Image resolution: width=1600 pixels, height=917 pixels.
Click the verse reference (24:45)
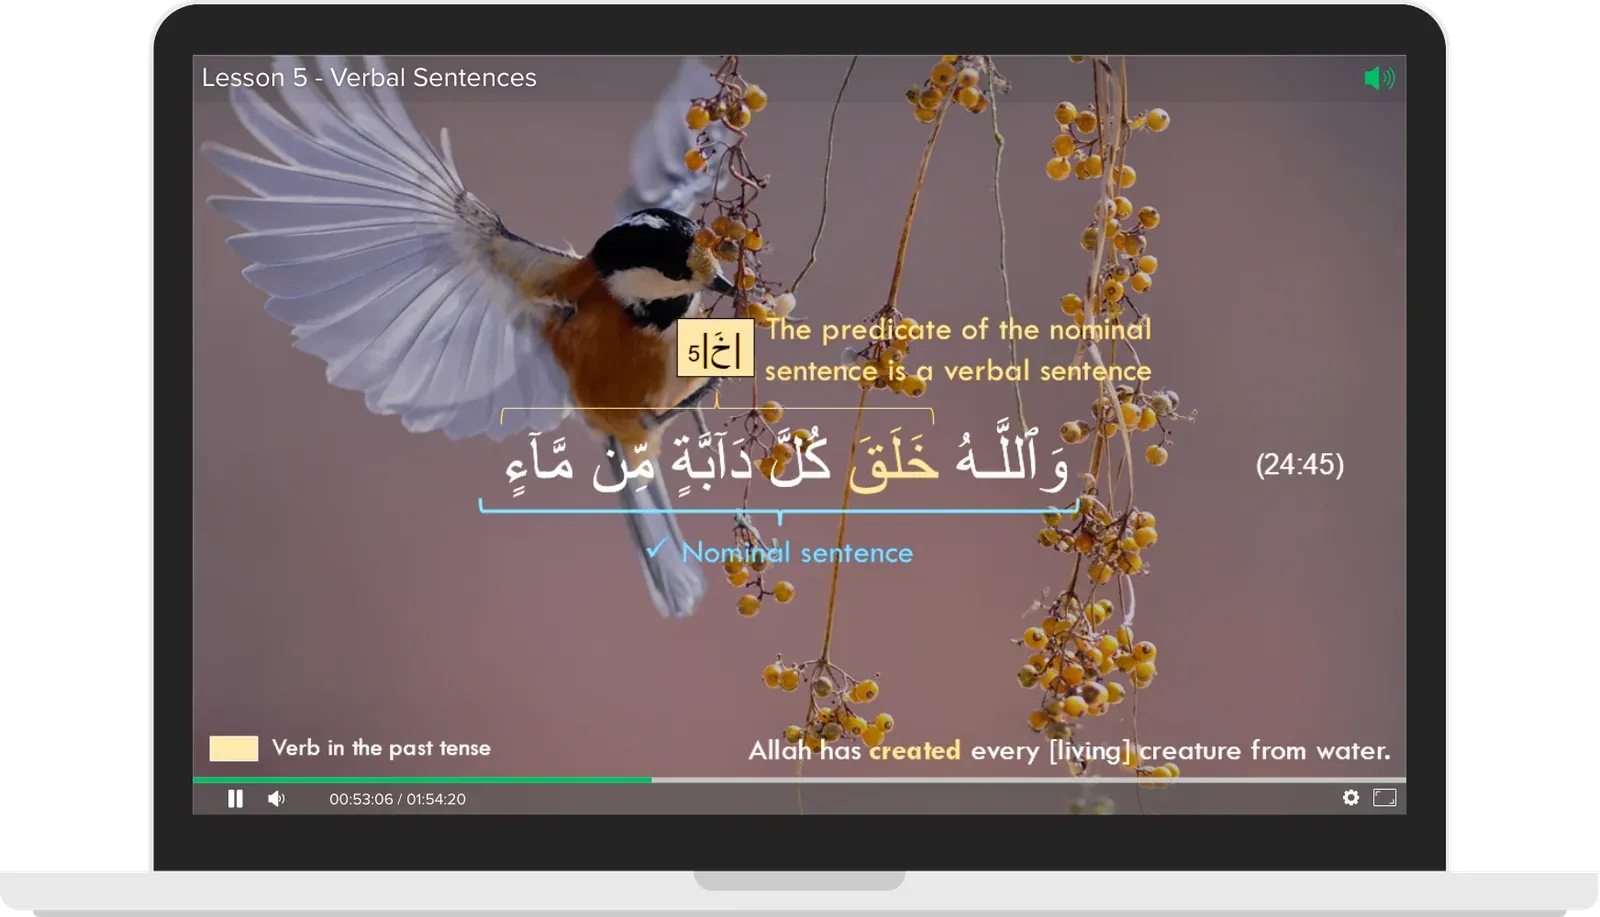pyautogui.click(x=1300, y=465)
